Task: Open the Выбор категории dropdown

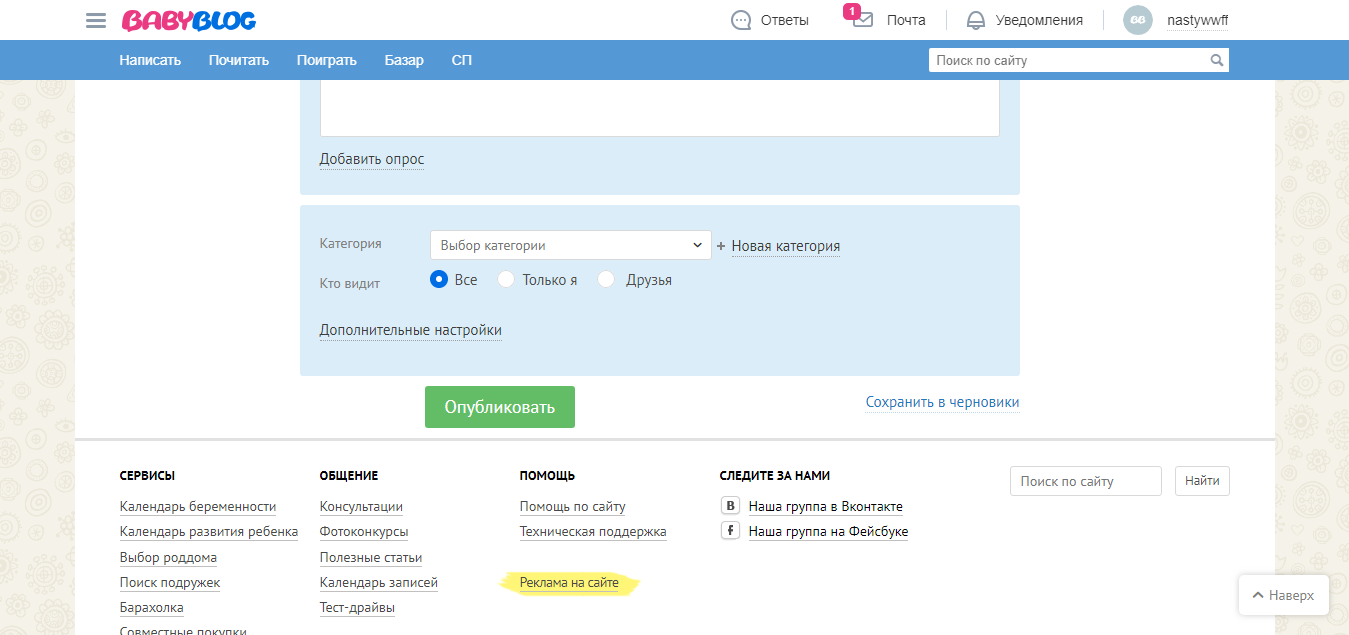Action: 570,244
